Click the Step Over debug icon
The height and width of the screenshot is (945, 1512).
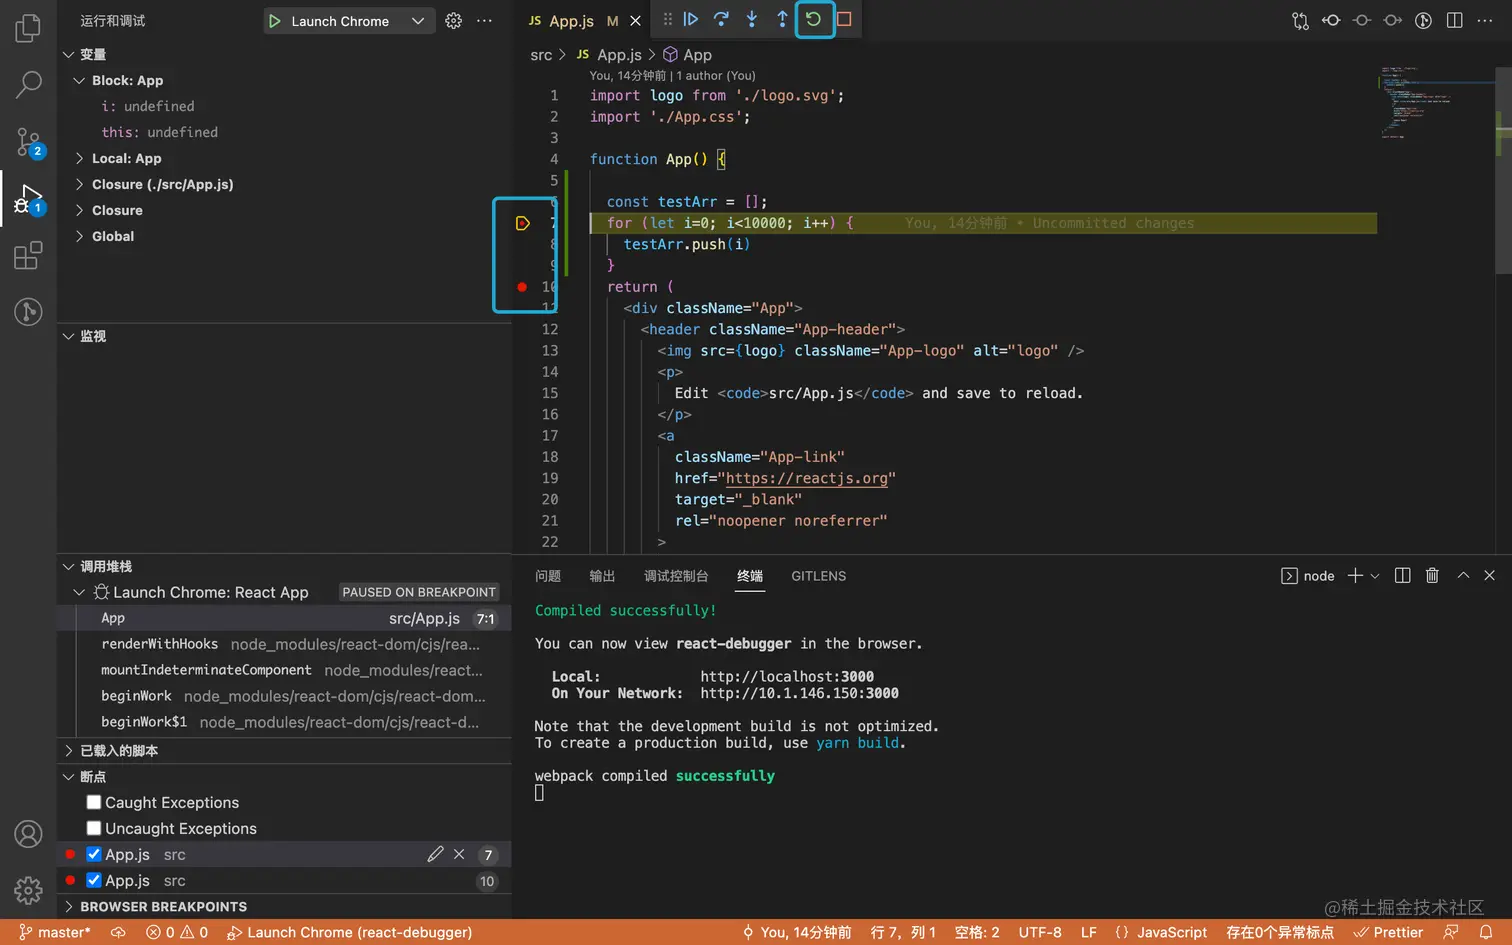point(721,19)
